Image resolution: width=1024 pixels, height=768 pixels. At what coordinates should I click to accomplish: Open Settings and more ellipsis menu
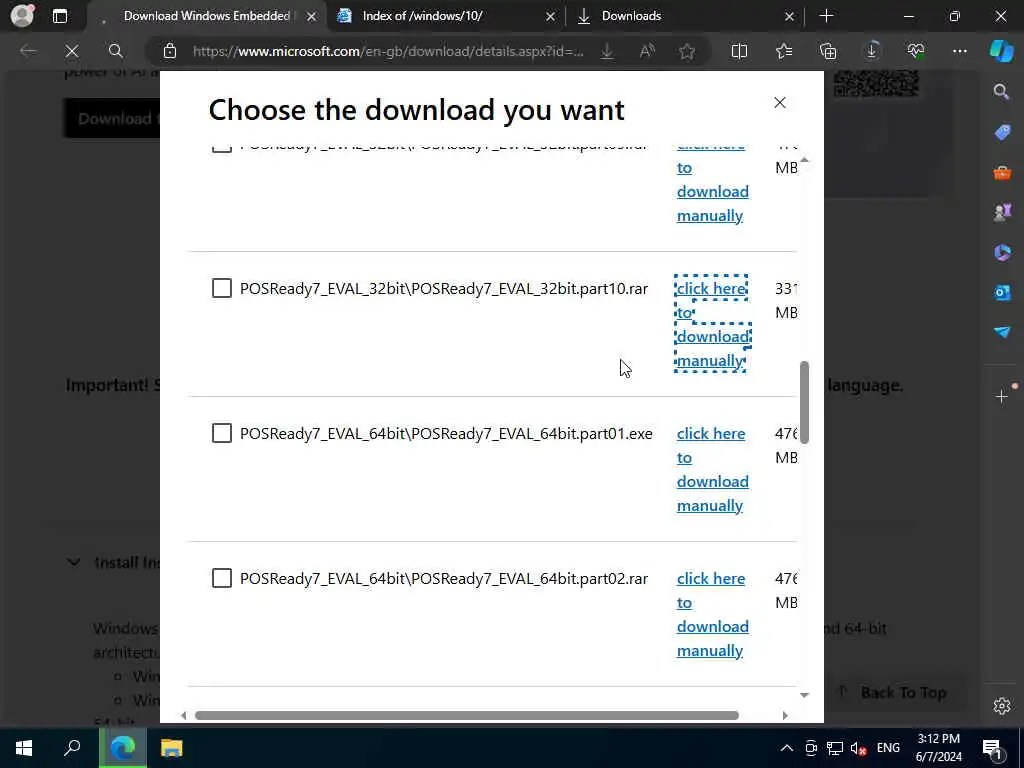pos(959,51)
